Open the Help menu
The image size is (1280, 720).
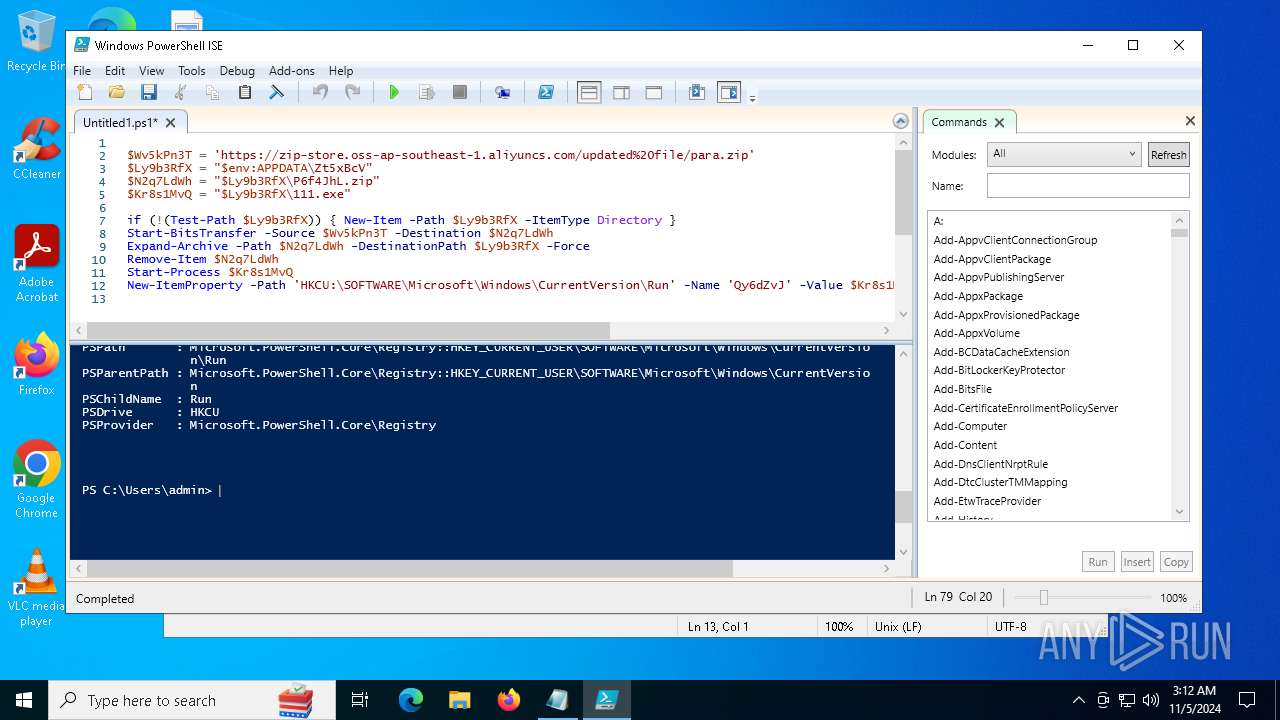[341, 70]
